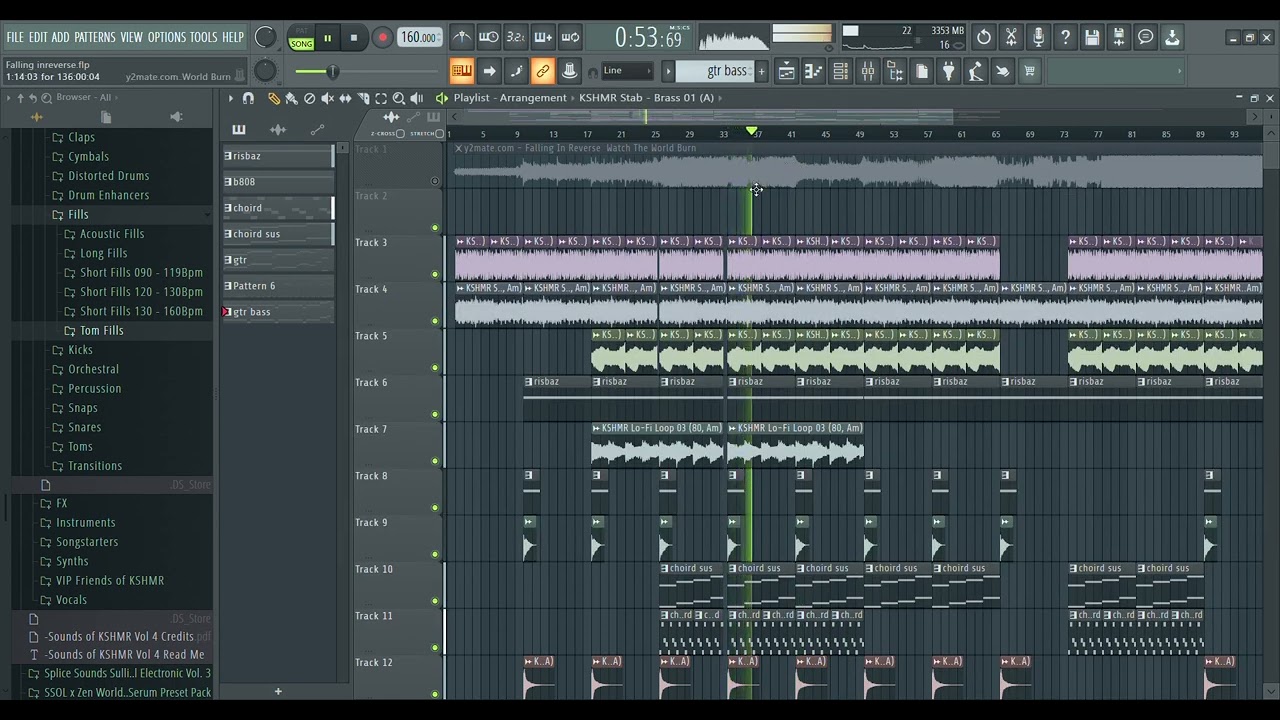Viewport: 1280px width, 720px height.
Task: Open the tempo tapper icon
Action: click(x=976, y=71)
